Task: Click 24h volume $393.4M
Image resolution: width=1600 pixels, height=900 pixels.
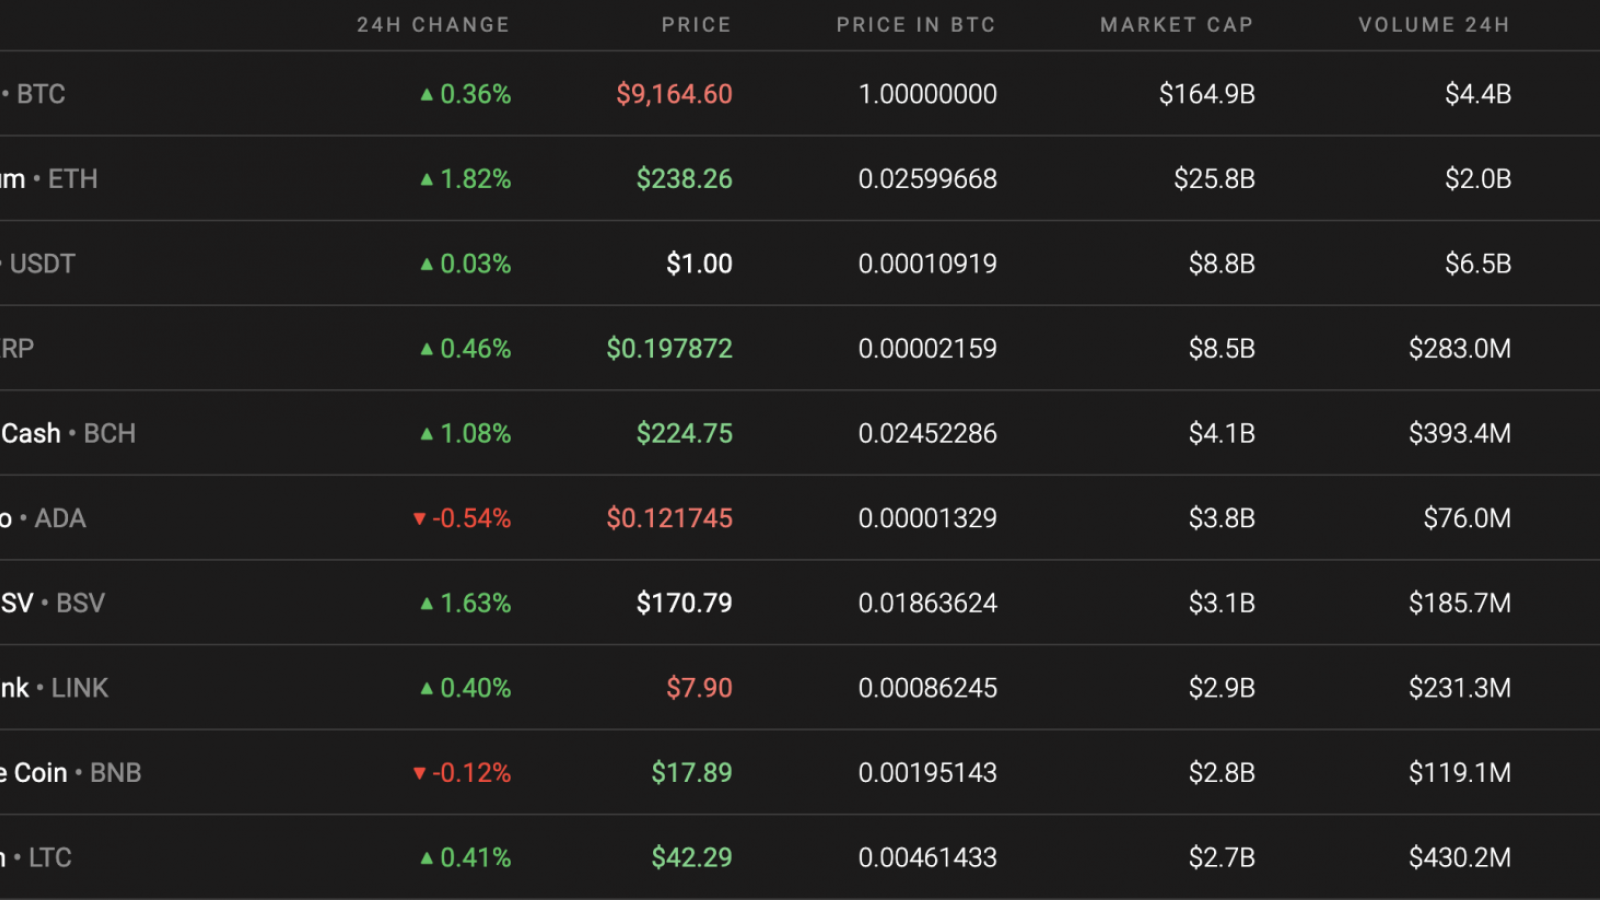Action: coord(1460,433)
